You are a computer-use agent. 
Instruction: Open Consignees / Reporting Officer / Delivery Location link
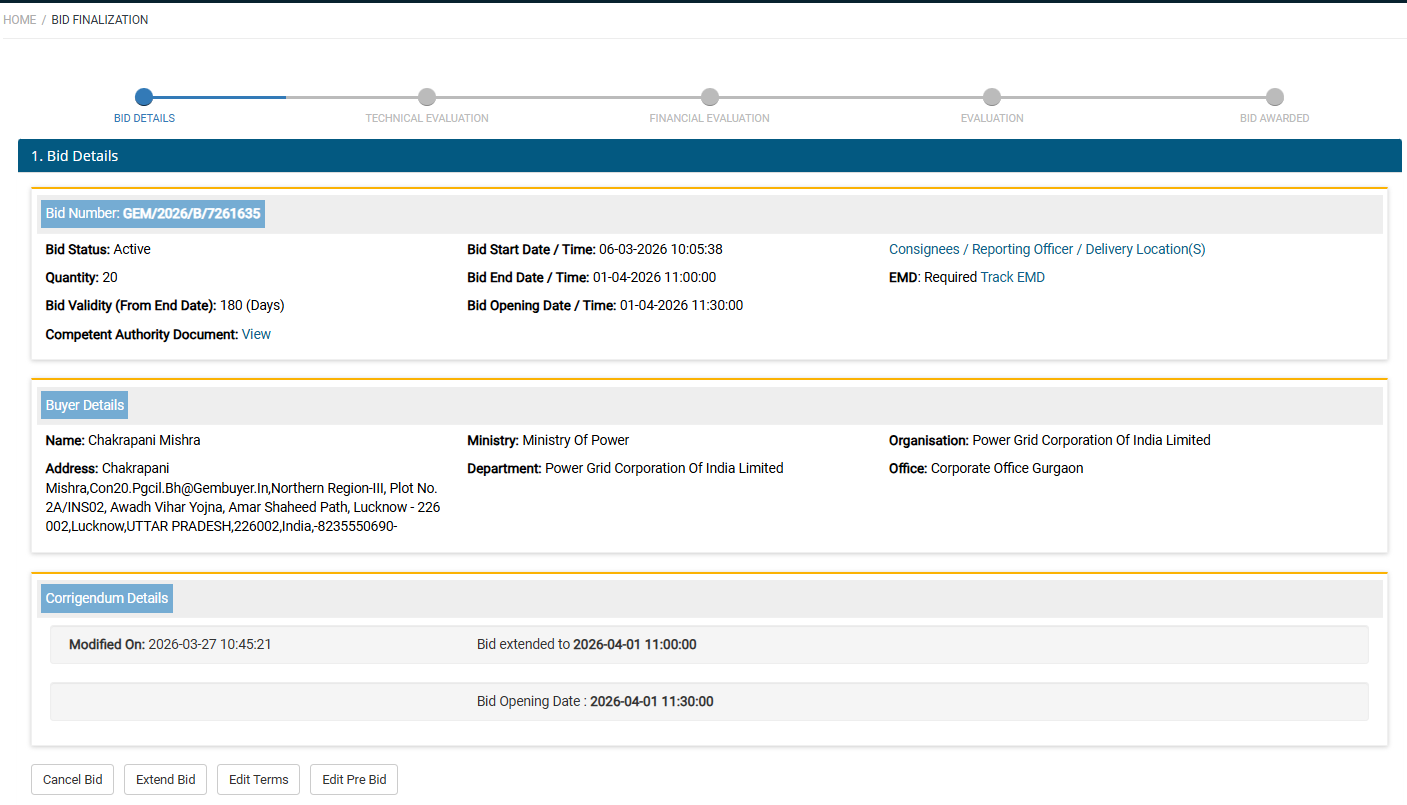pos(1047,249)
